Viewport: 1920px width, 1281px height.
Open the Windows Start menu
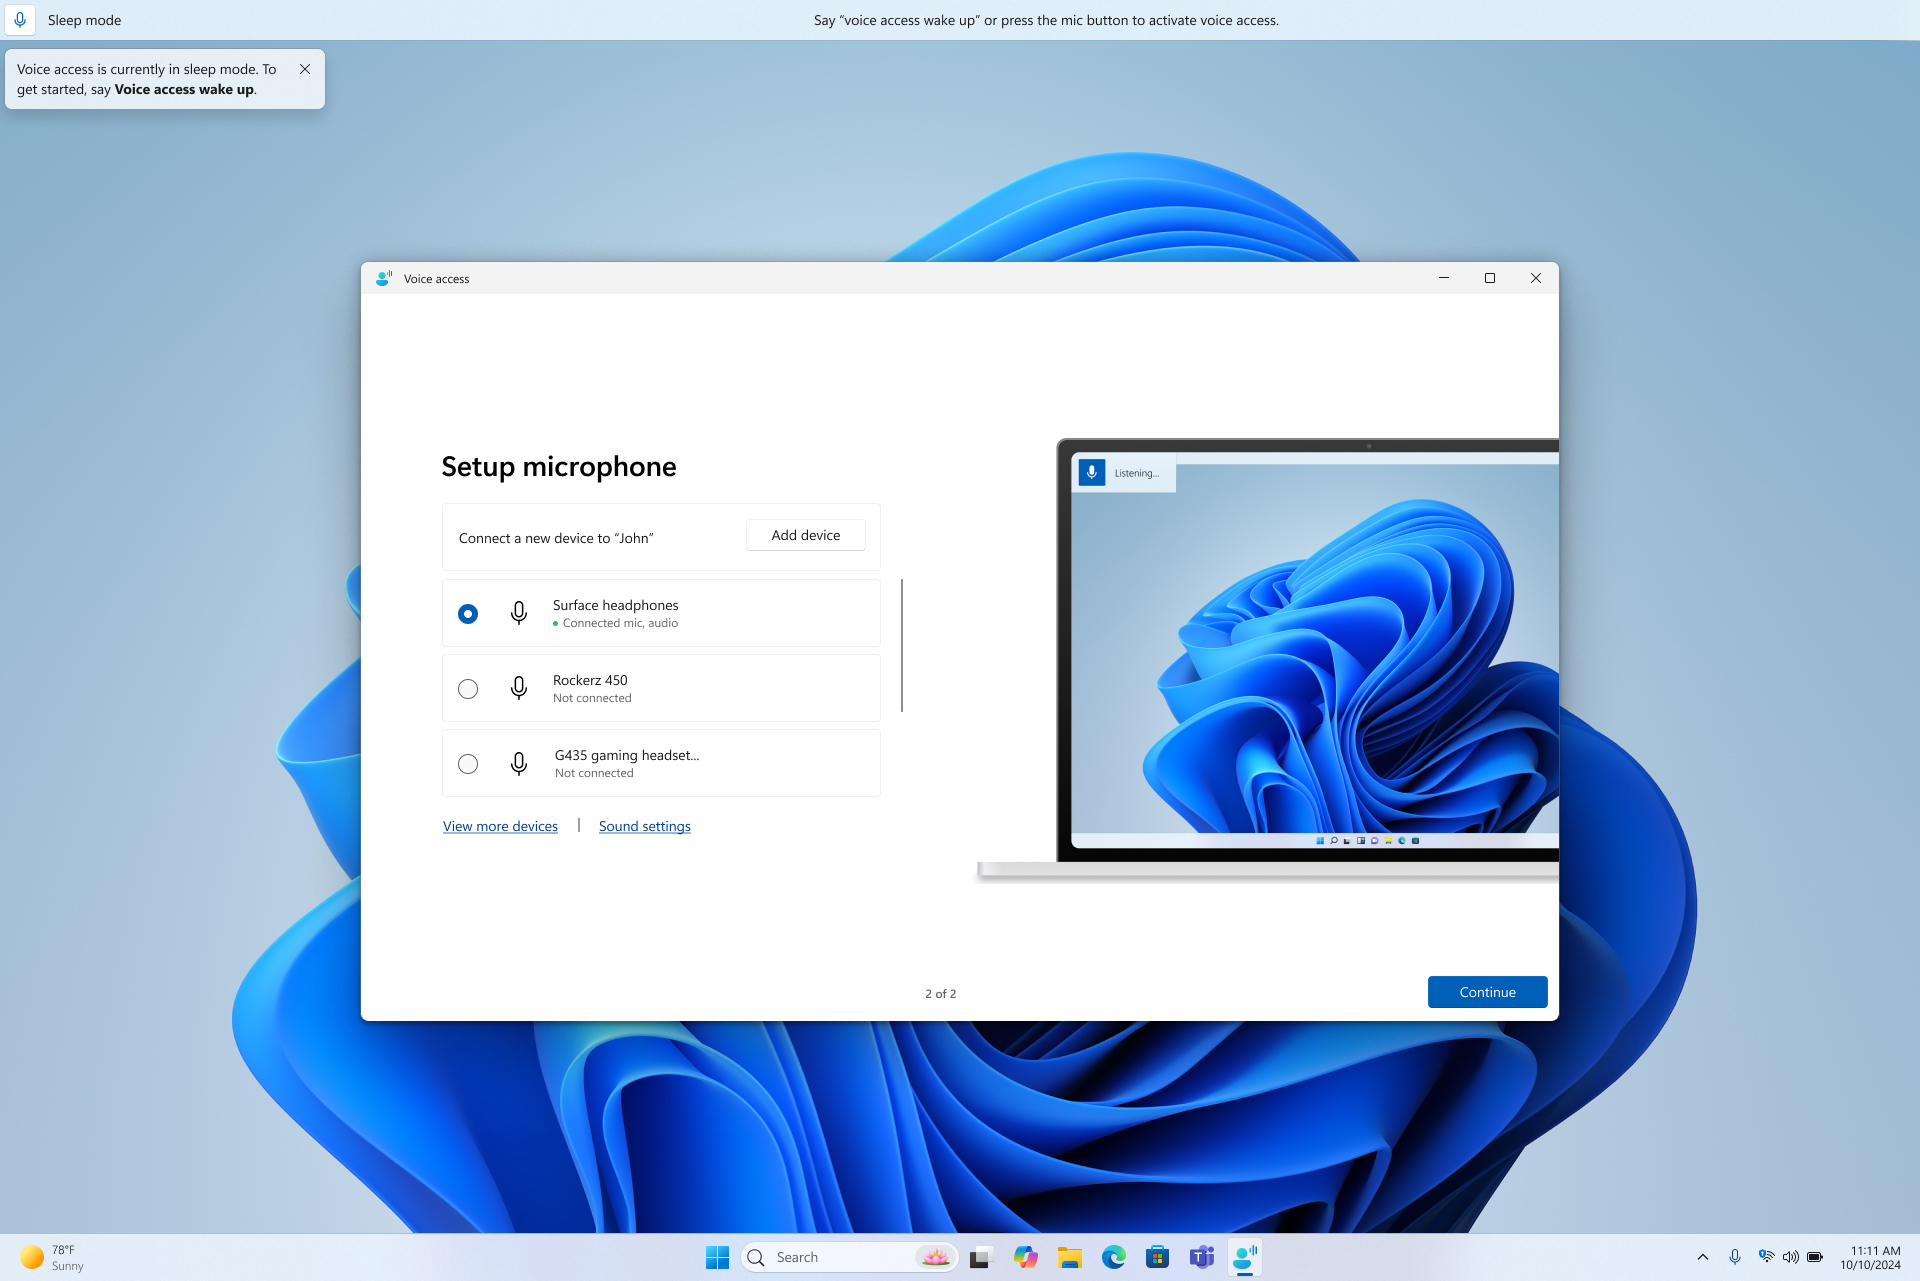coord(717,1257)
